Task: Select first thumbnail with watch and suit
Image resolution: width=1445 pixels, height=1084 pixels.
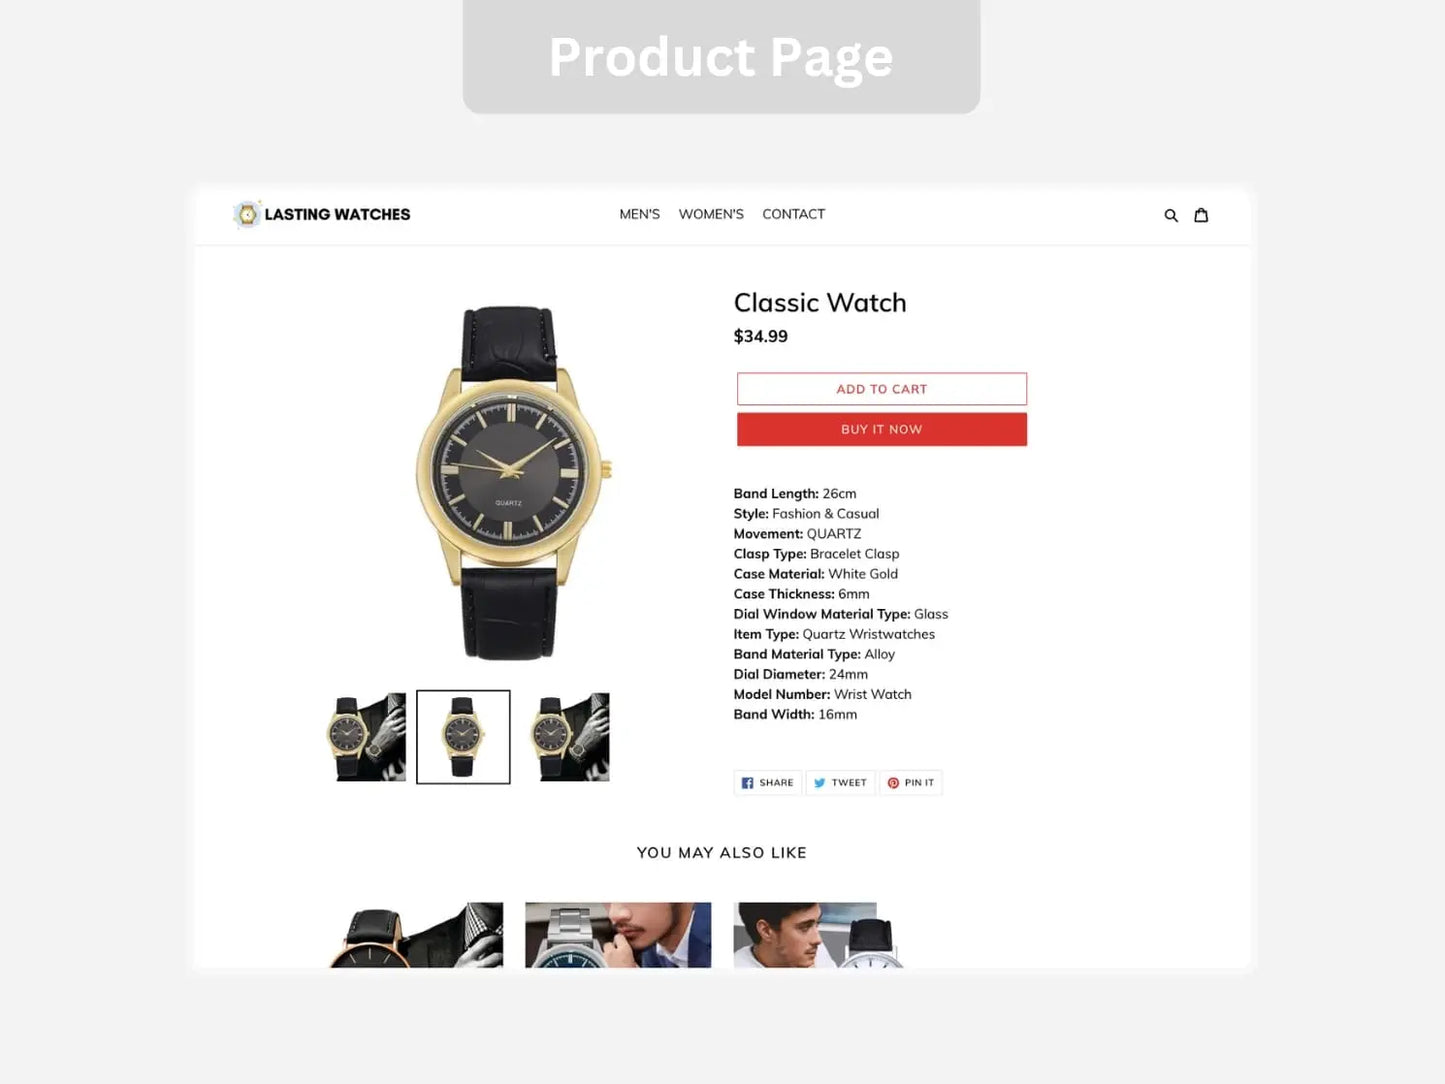Action: tap(367, 737)
